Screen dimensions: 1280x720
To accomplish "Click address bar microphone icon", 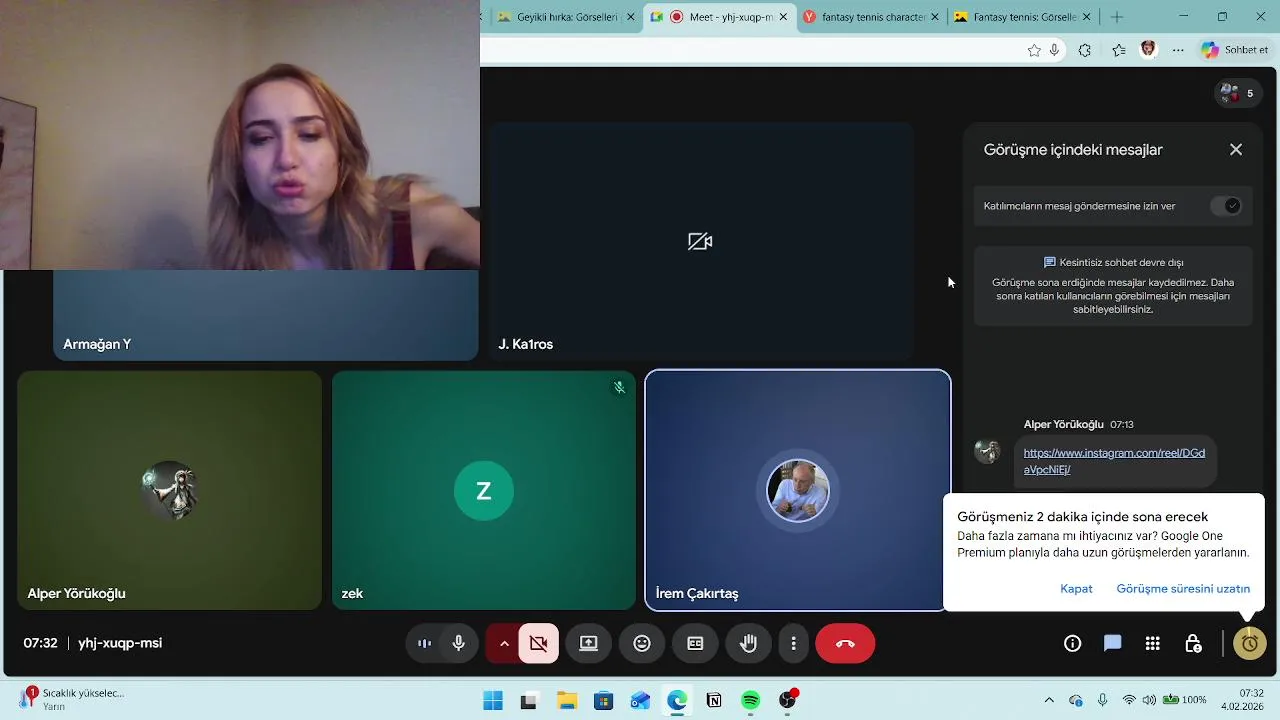I will [x=1054, y=50].
